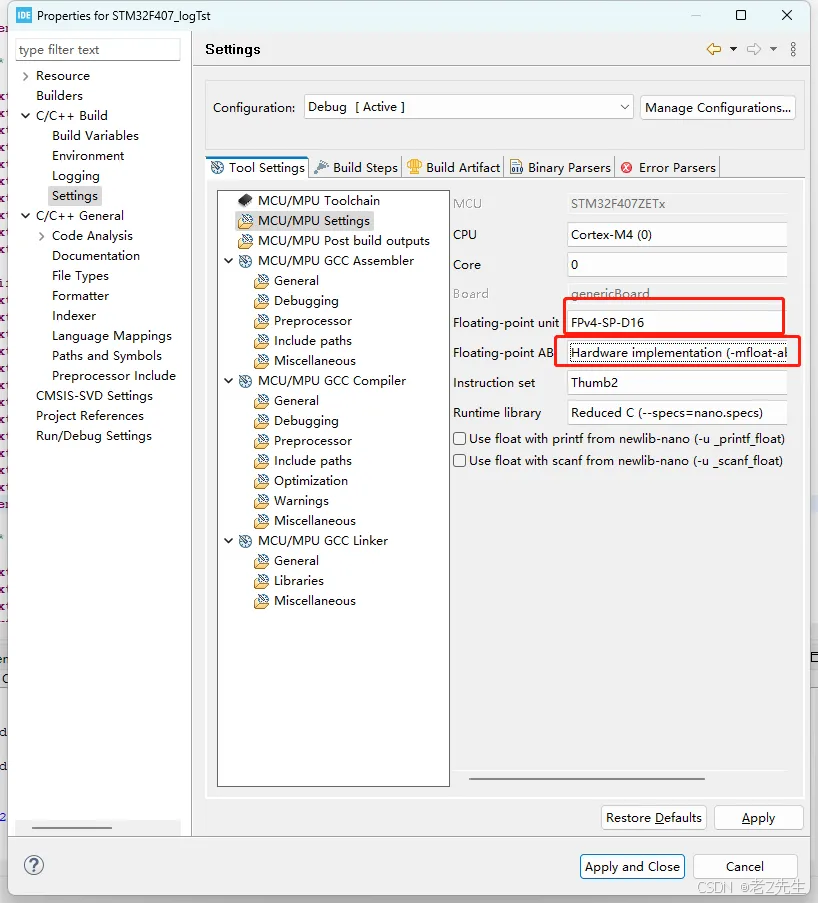The height and width of the screenshot is (903, 818).
Task: Switch to the Binary Parsers tab
Action: pyautogui.click(x=560, y=168)
